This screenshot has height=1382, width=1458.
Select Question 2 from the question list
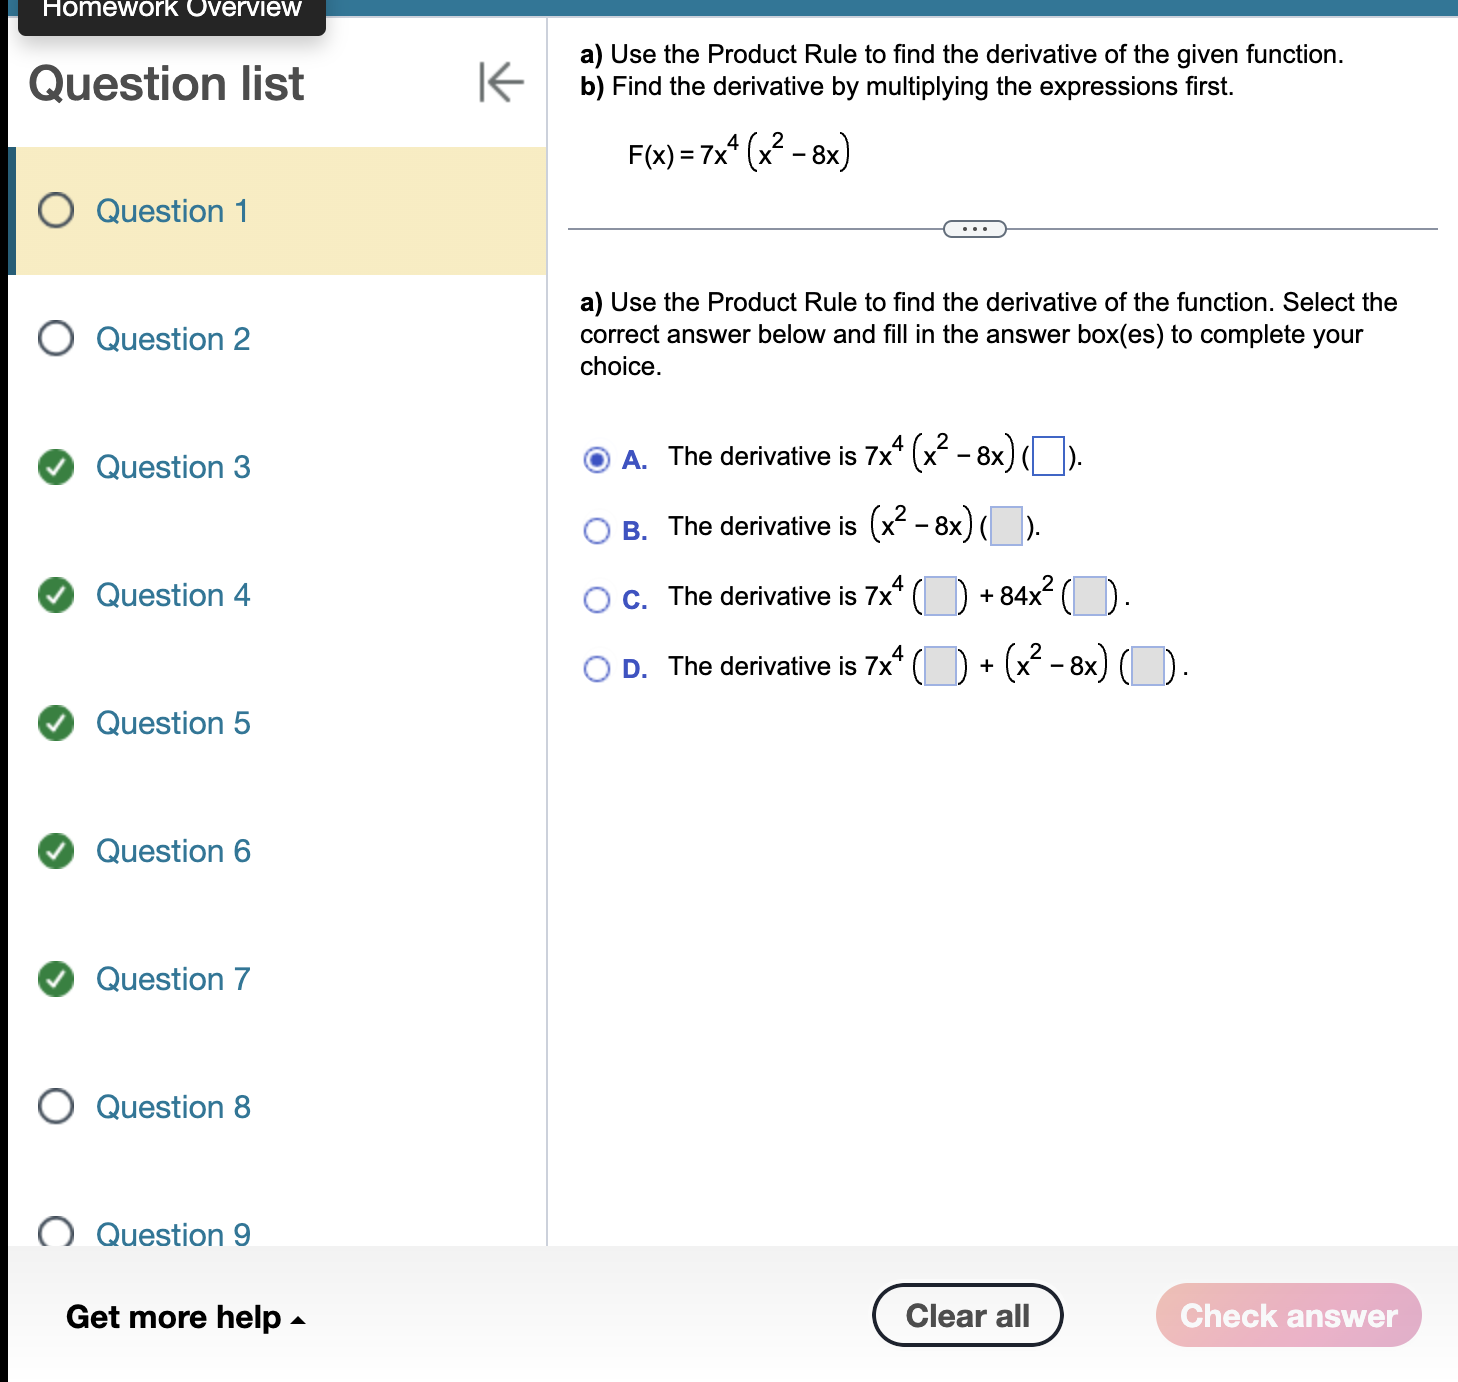tap(172, 339)
